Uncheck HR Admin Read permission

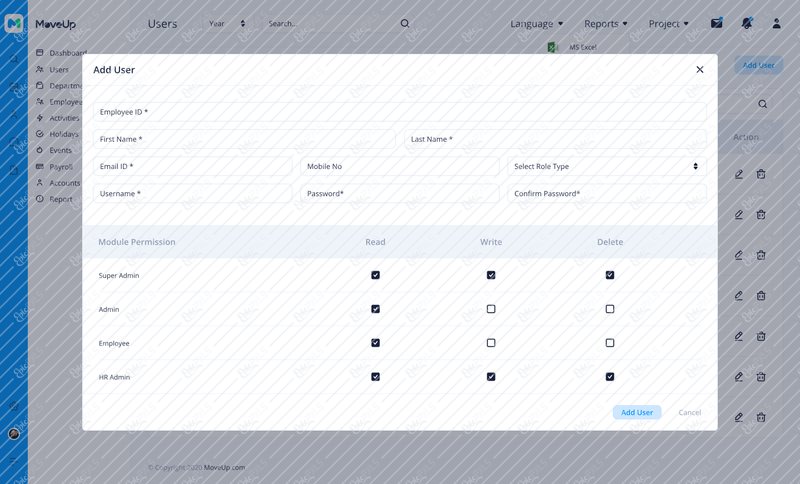376,377
